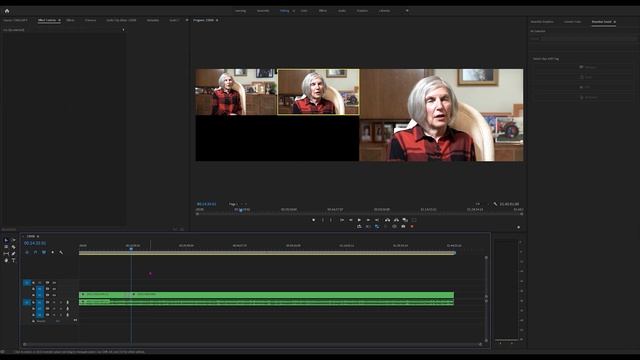Viewport: 640px width, 360px height.
Task: Expand workspaces overflow chevron
Action: click(x=407, y=11)
